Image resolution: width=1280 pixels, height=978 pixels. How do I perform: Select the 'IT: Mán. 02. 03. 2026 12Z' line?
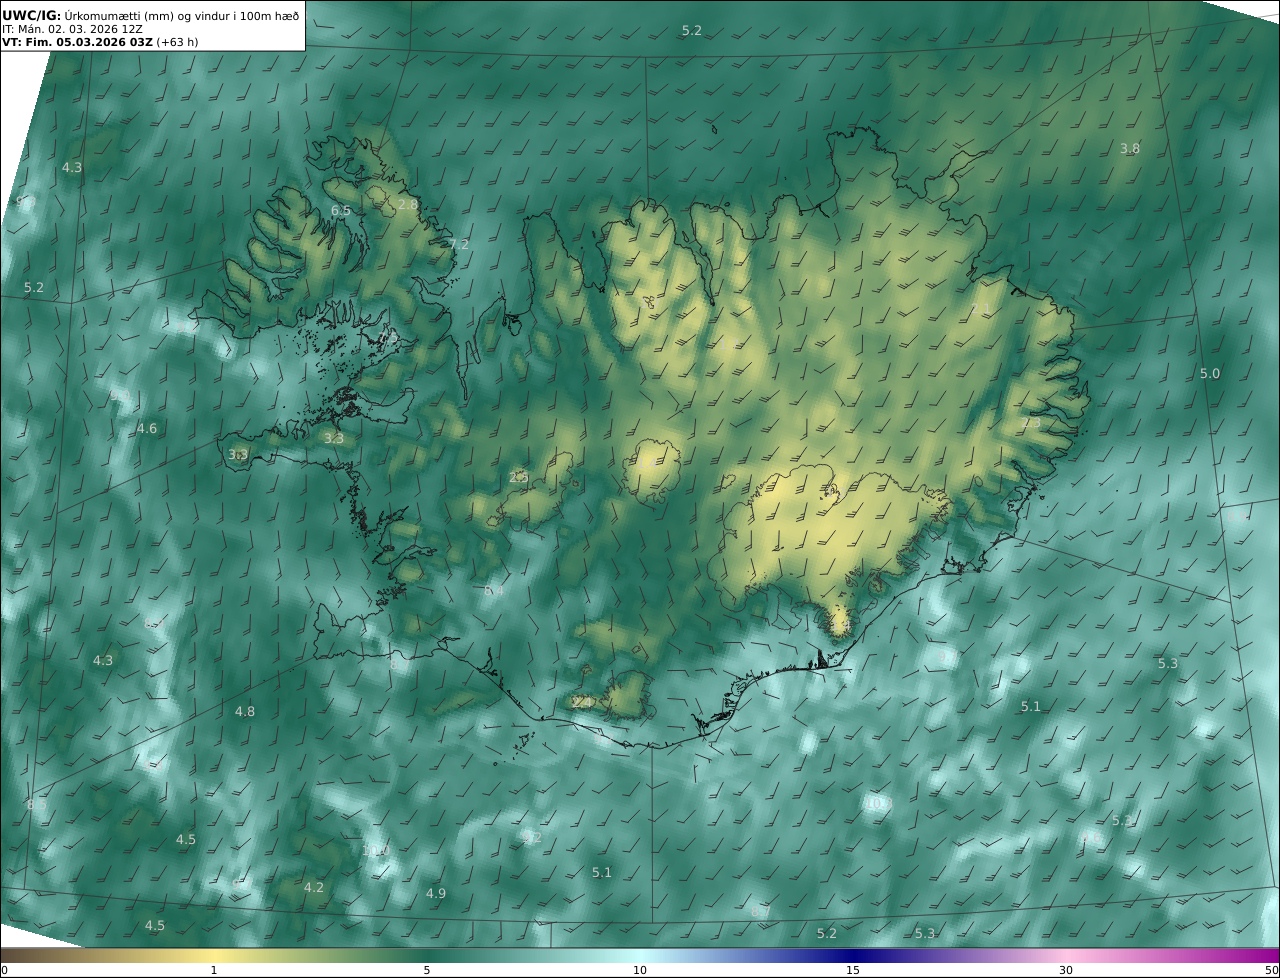coord(72,29)
